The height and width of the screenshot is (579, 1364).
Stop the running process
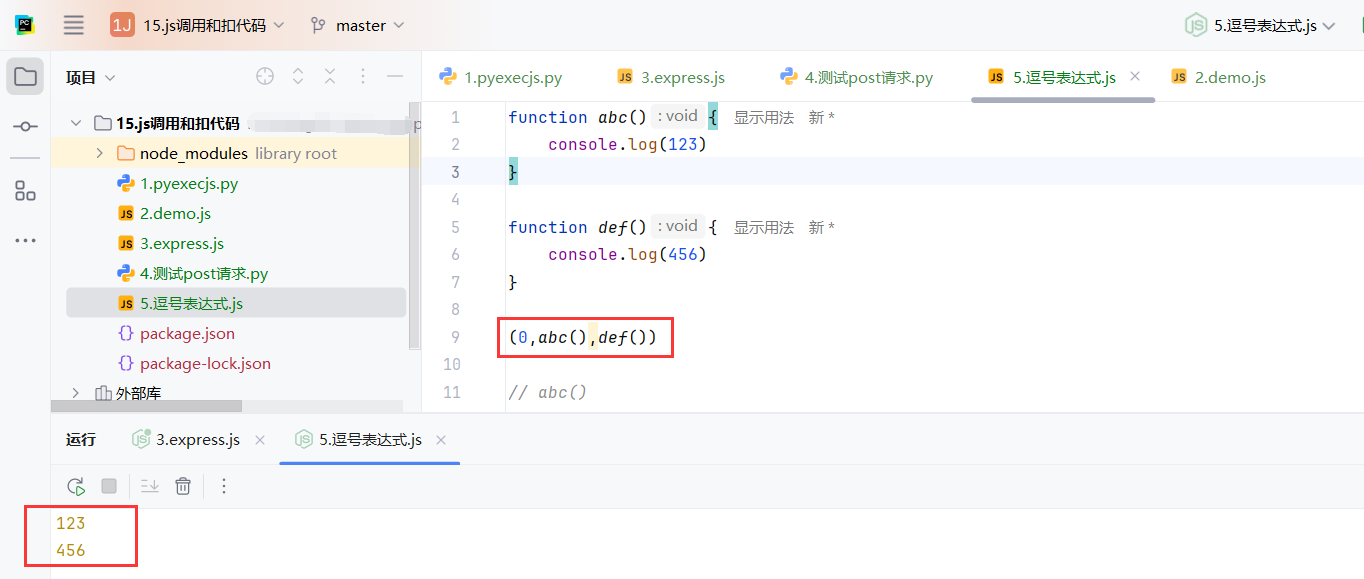[x=109, y=486]
